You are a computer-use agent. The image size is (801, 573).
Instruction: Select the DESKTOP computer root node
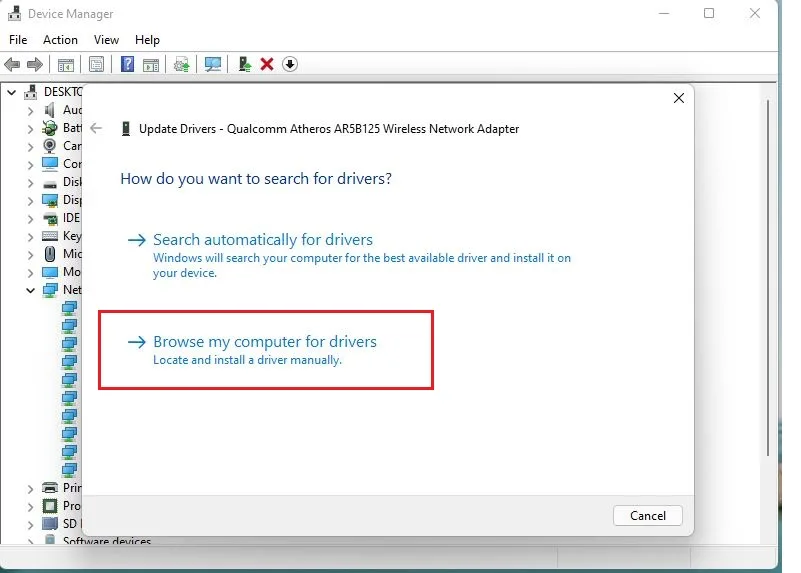point(53,92)
